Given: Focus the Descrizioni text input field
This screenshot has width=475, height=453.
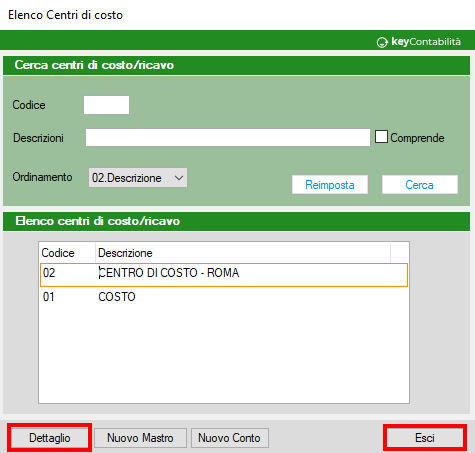Looking at the screenshot, I should (x=228, y=137).
